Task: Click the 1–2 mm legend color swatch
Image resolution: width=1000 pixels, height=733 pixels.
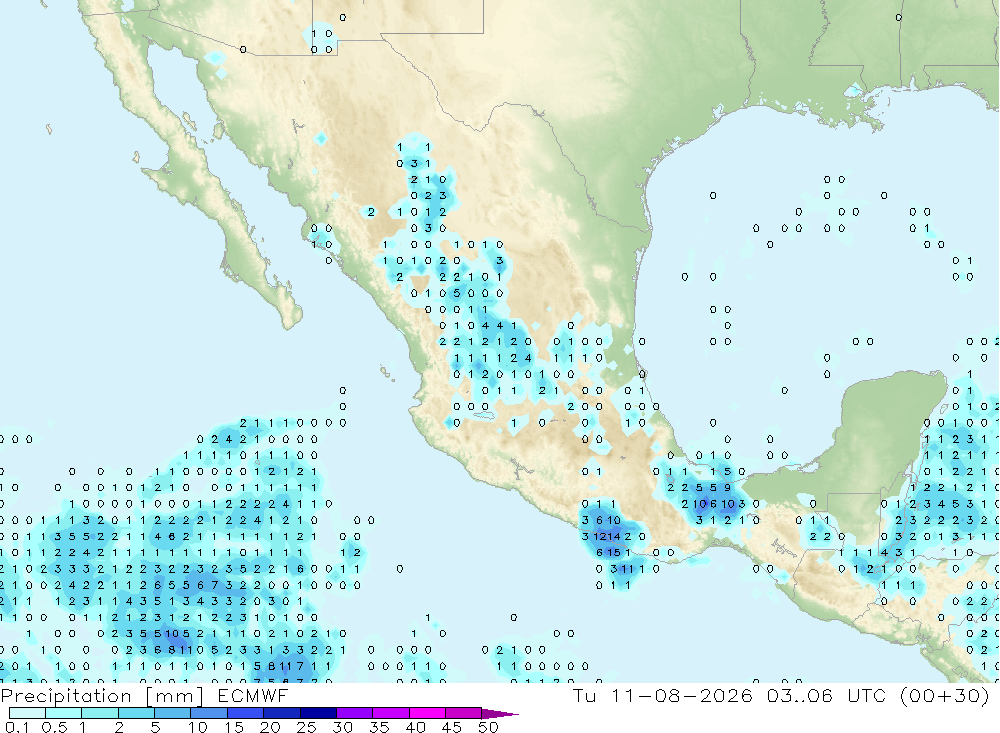Action: (100, 713)
